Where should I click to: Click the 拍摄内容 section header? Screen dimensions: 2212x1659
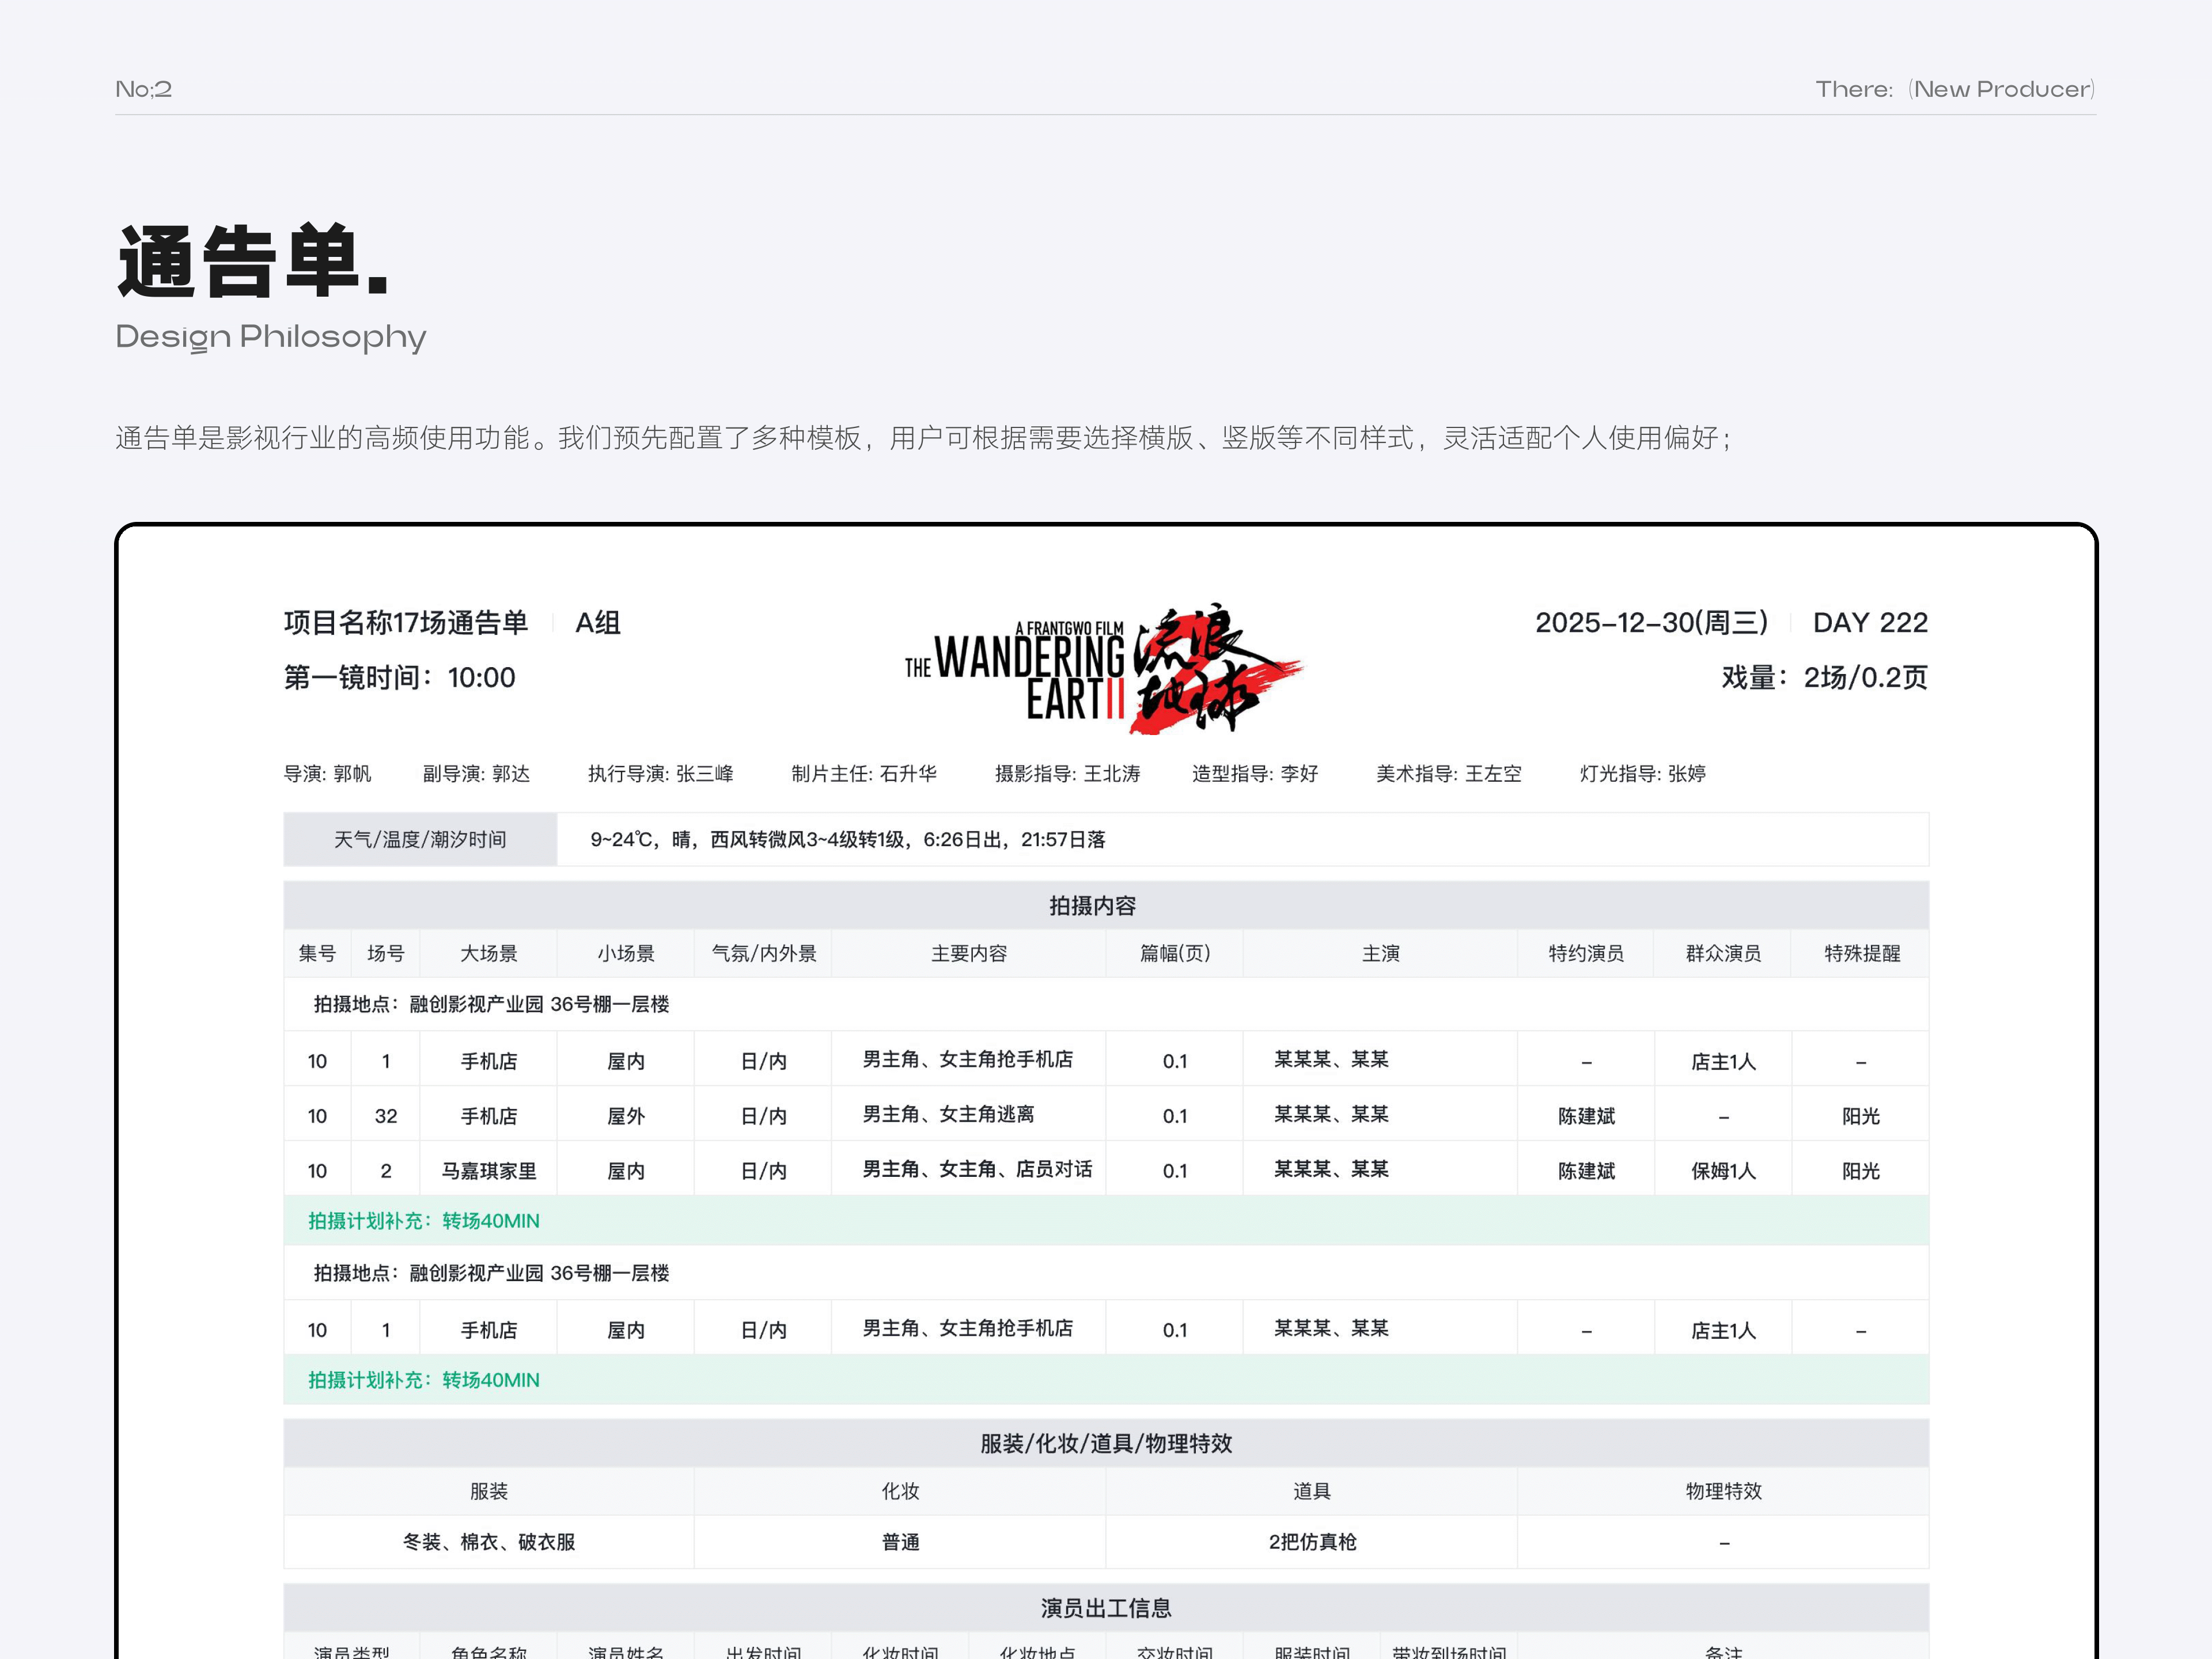1106,906
